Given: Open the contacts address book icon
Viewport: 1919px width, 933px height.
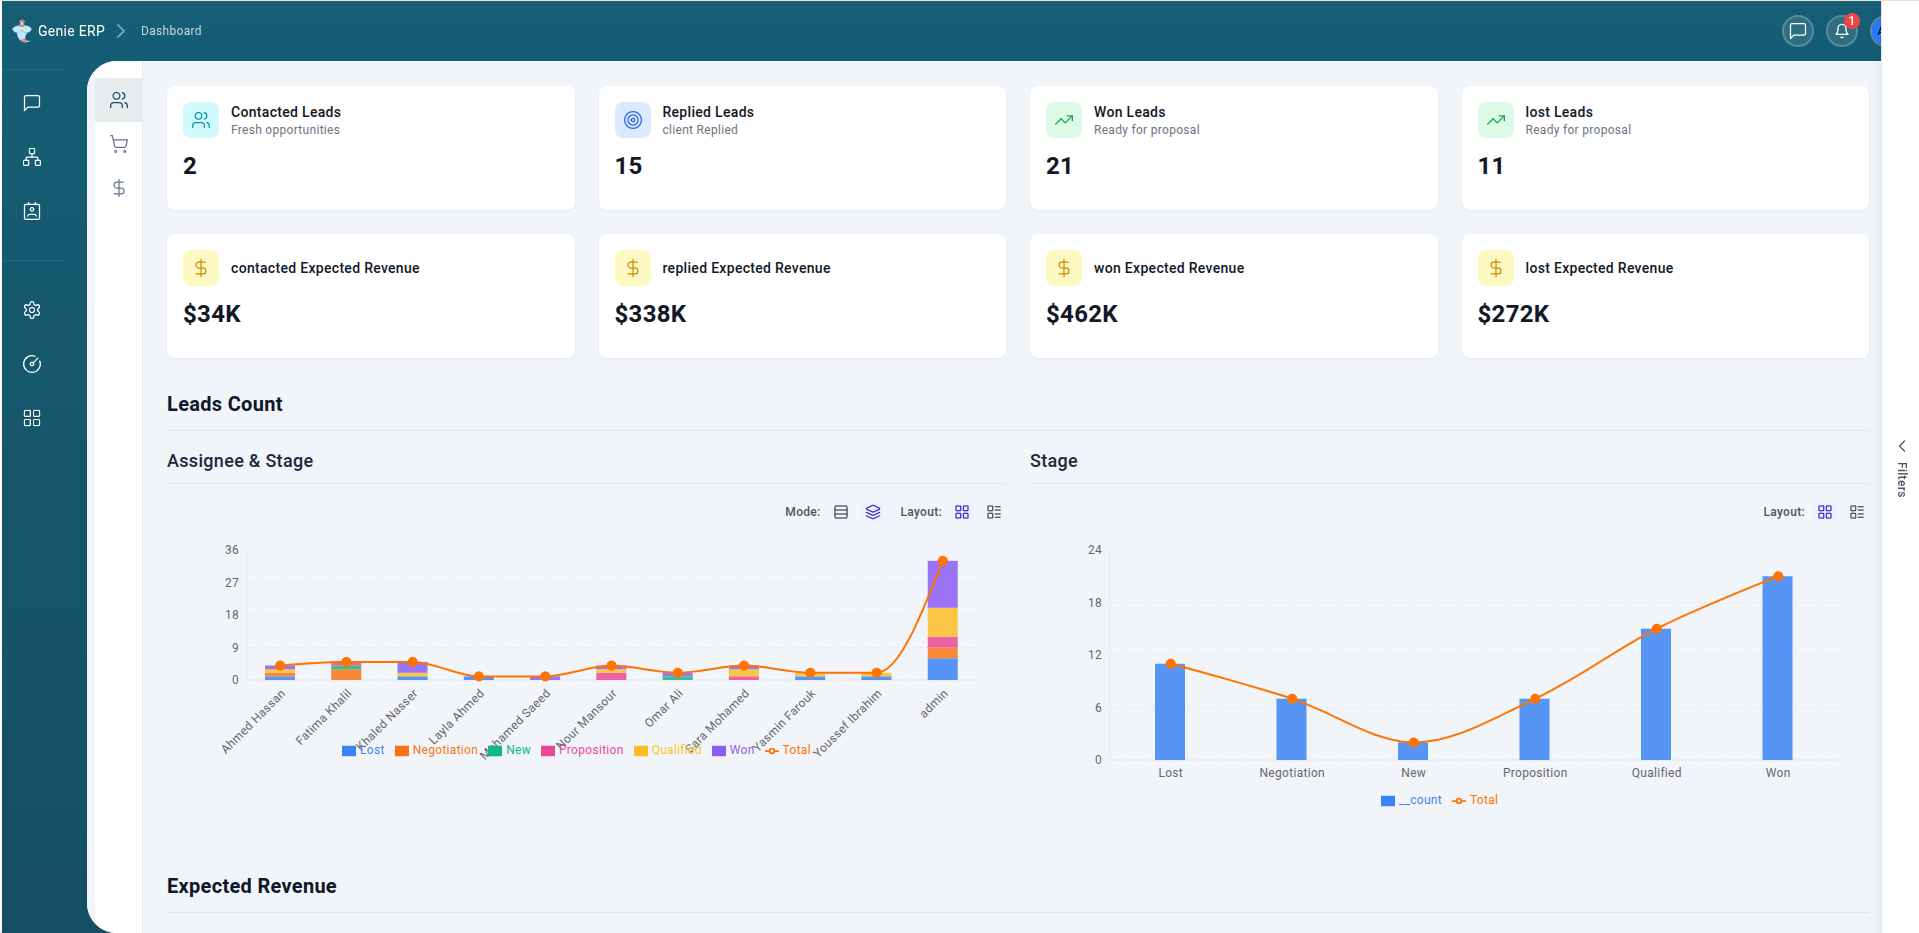Looking at the screenshot, I should tap(32, 211).
